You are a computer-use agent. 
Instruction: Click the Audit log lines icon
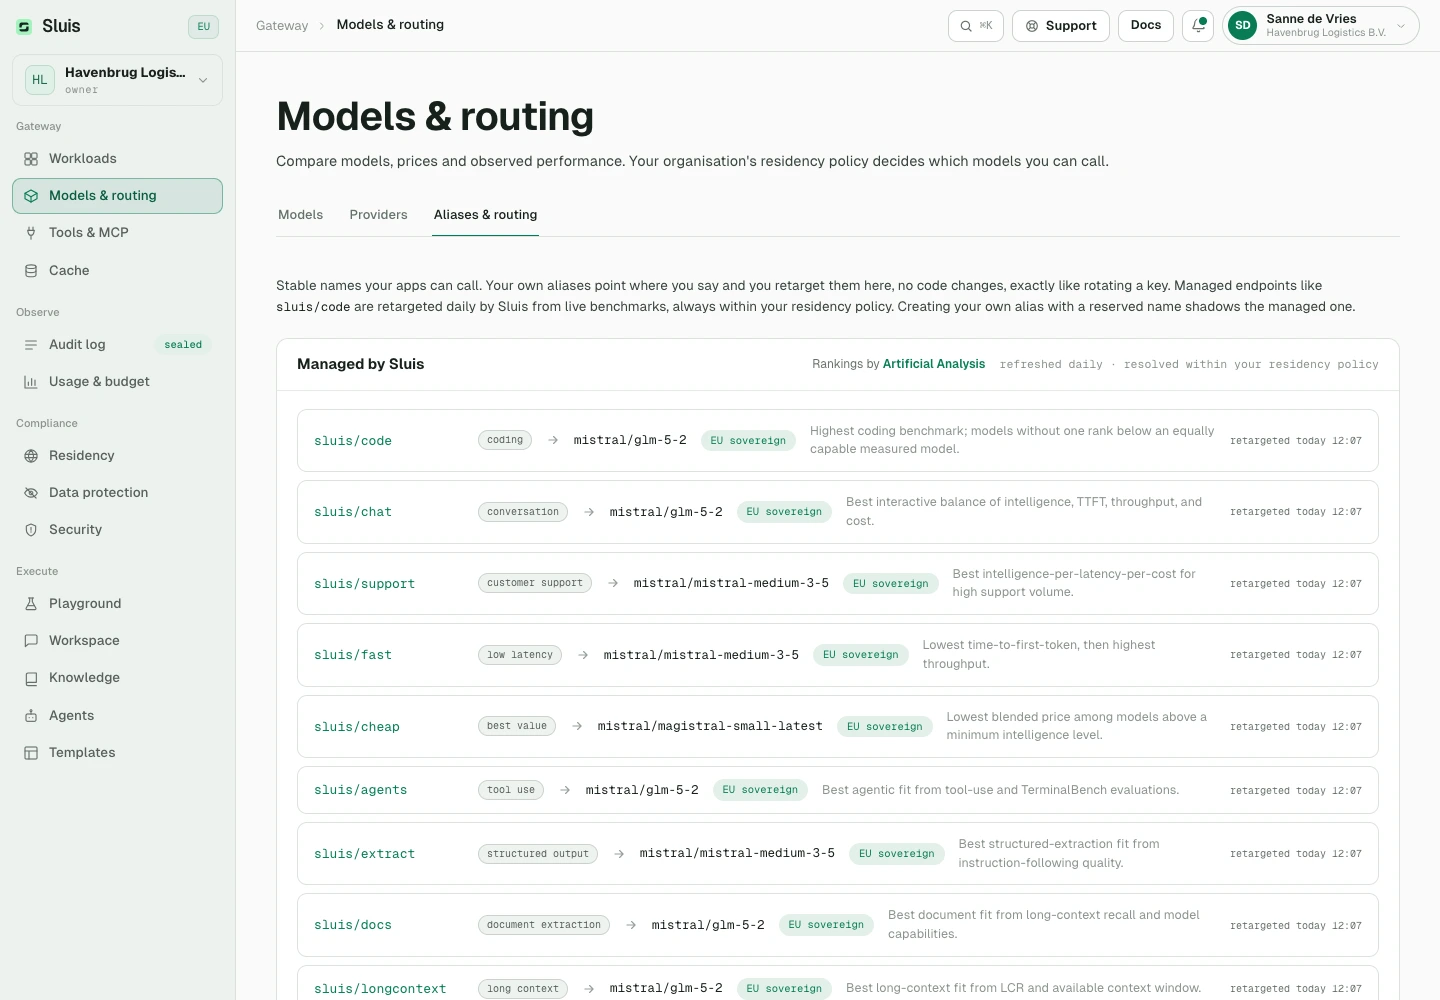click(31, 345)
